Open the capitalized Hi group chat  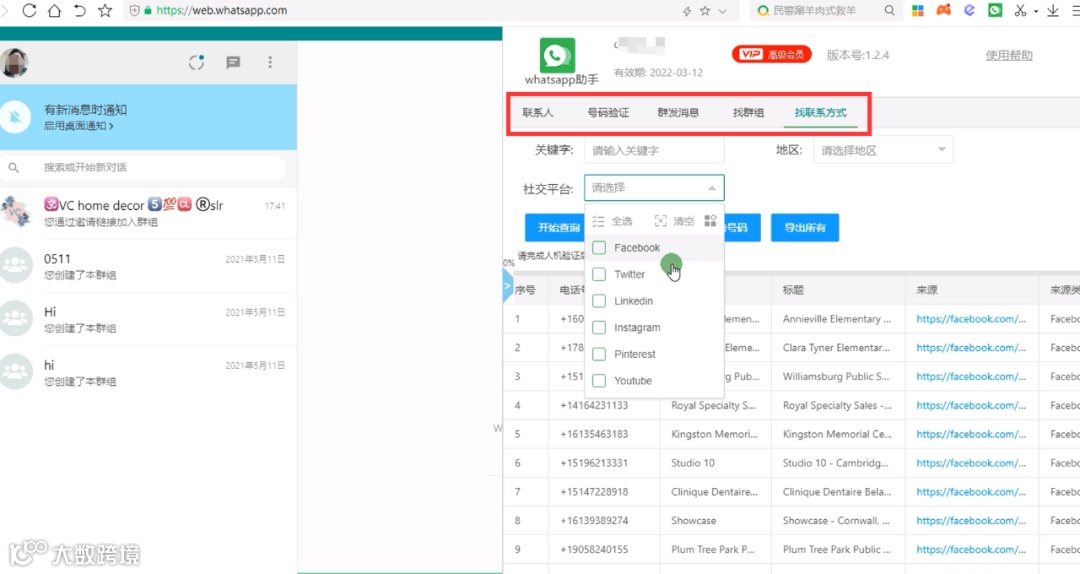click(148, 319)
